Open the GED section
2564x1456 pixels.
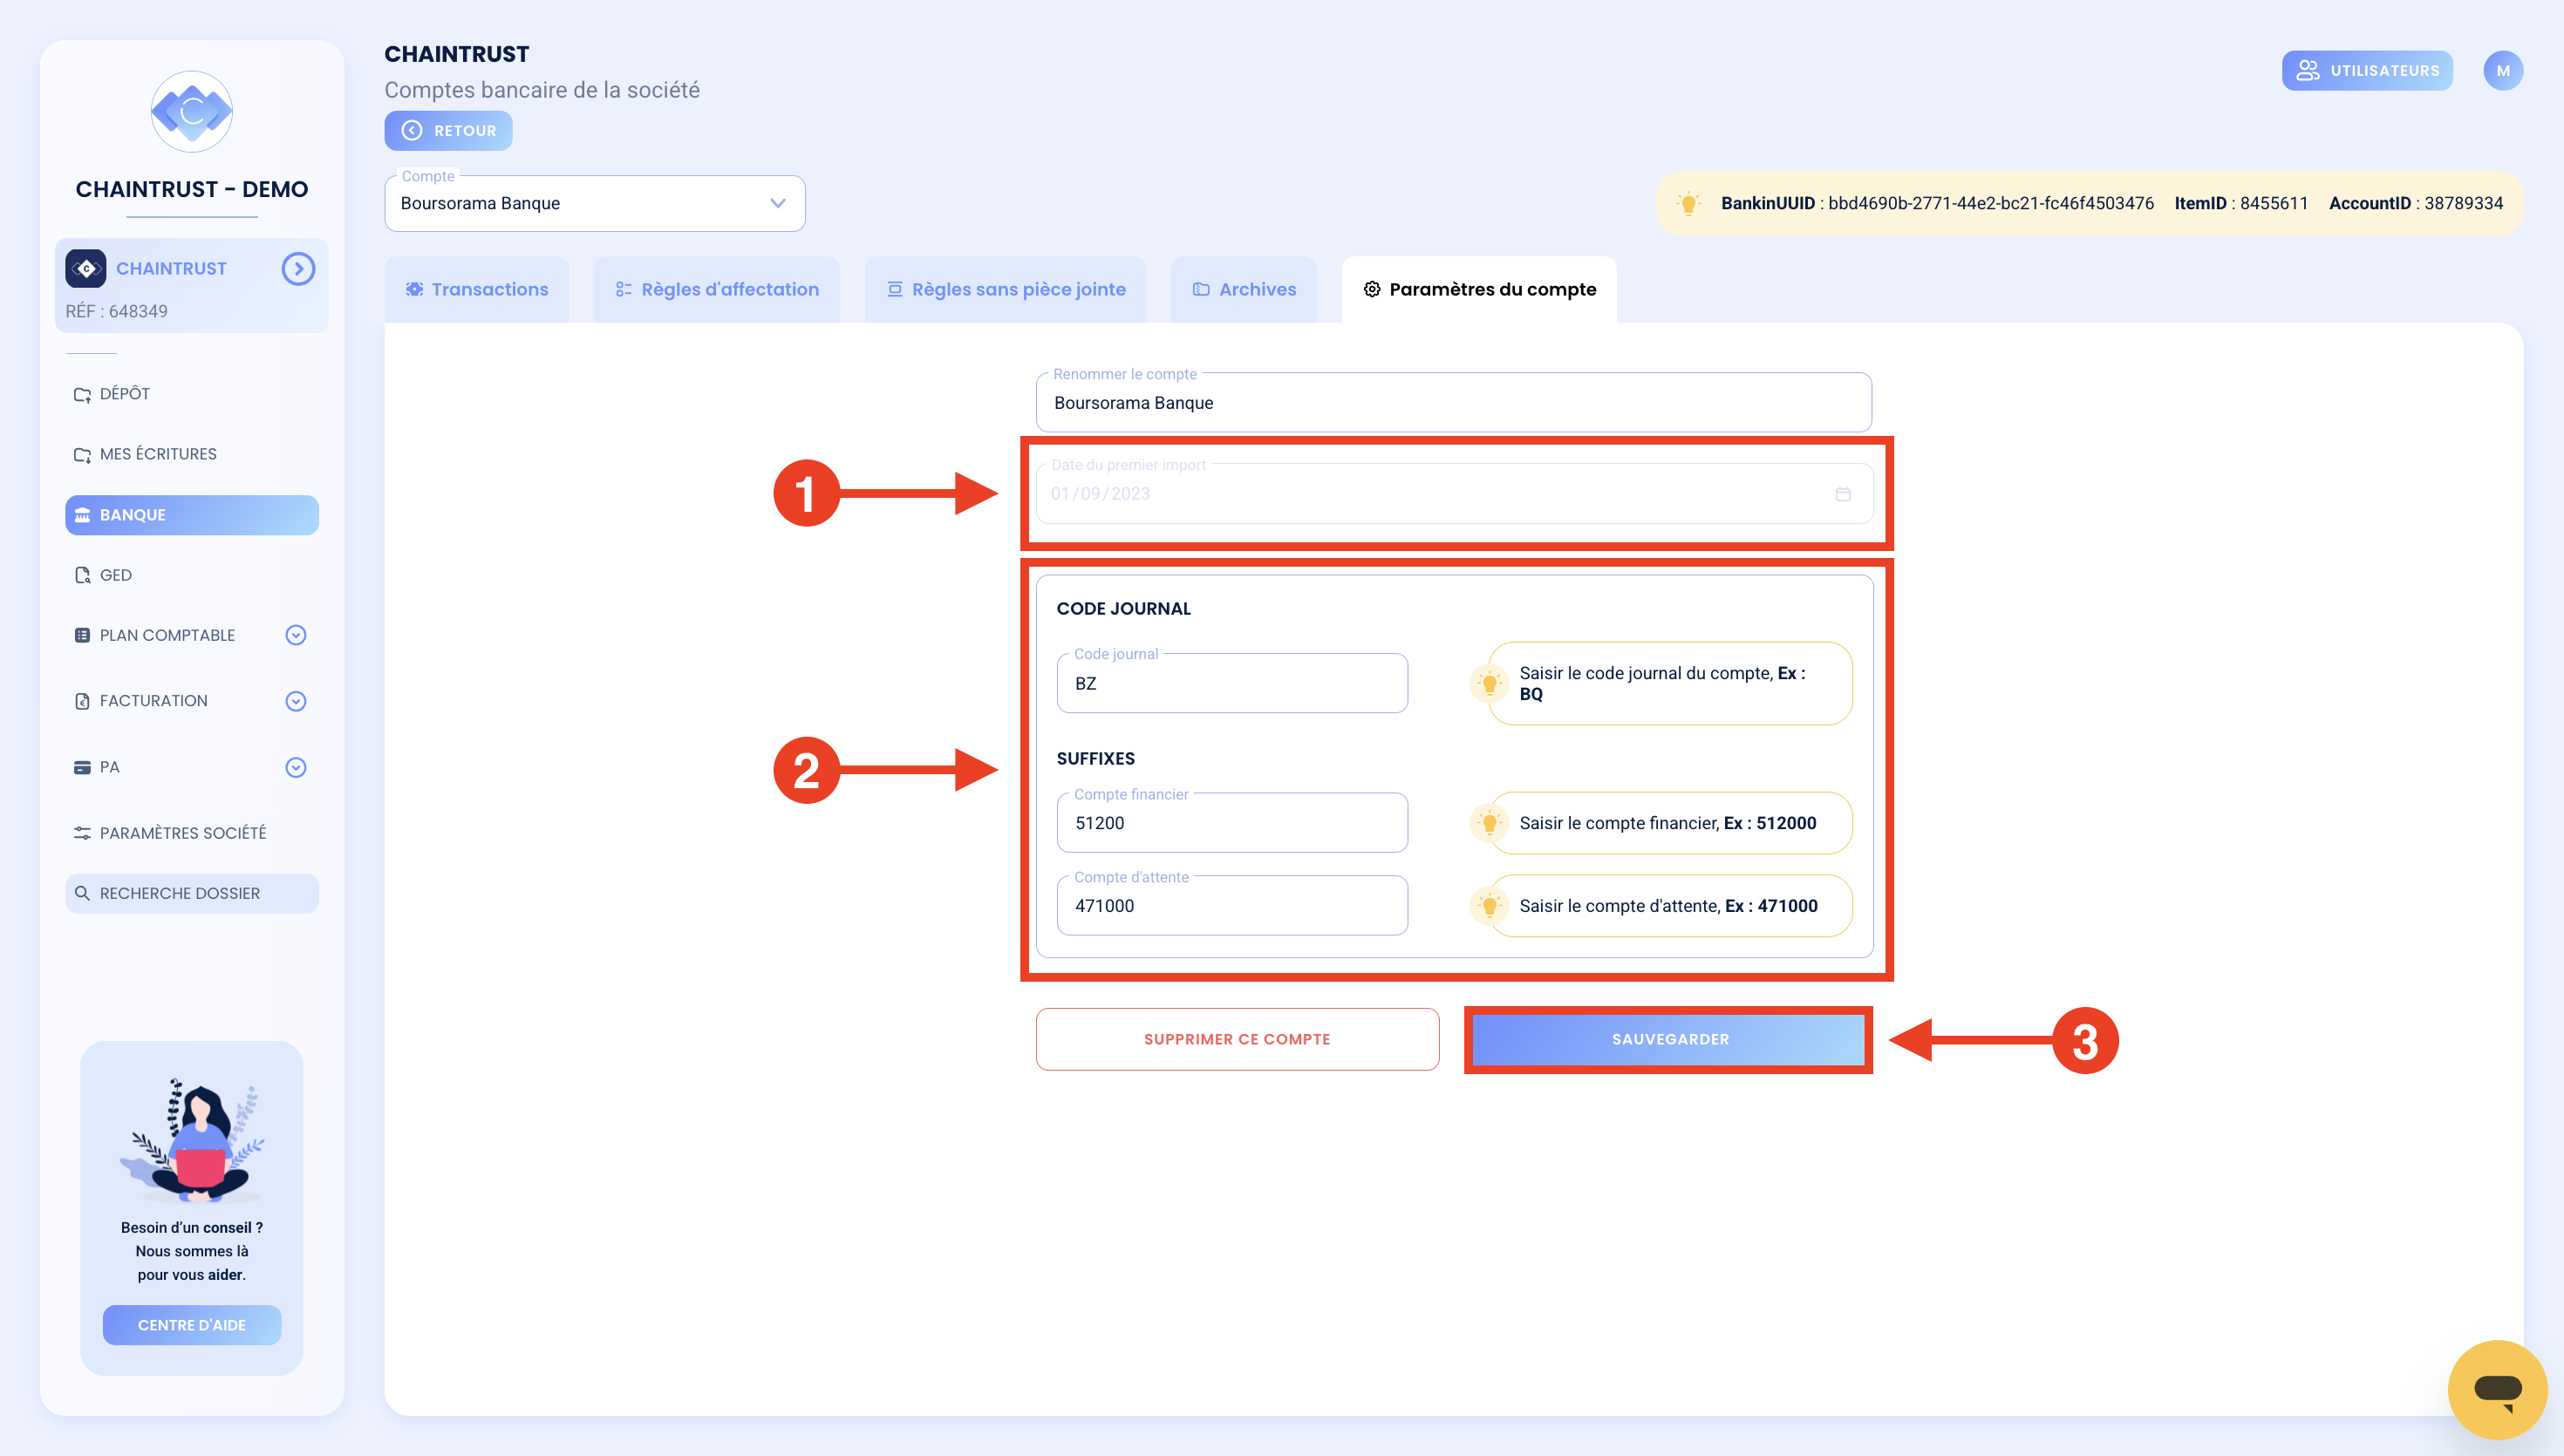(x=191, y=575)
